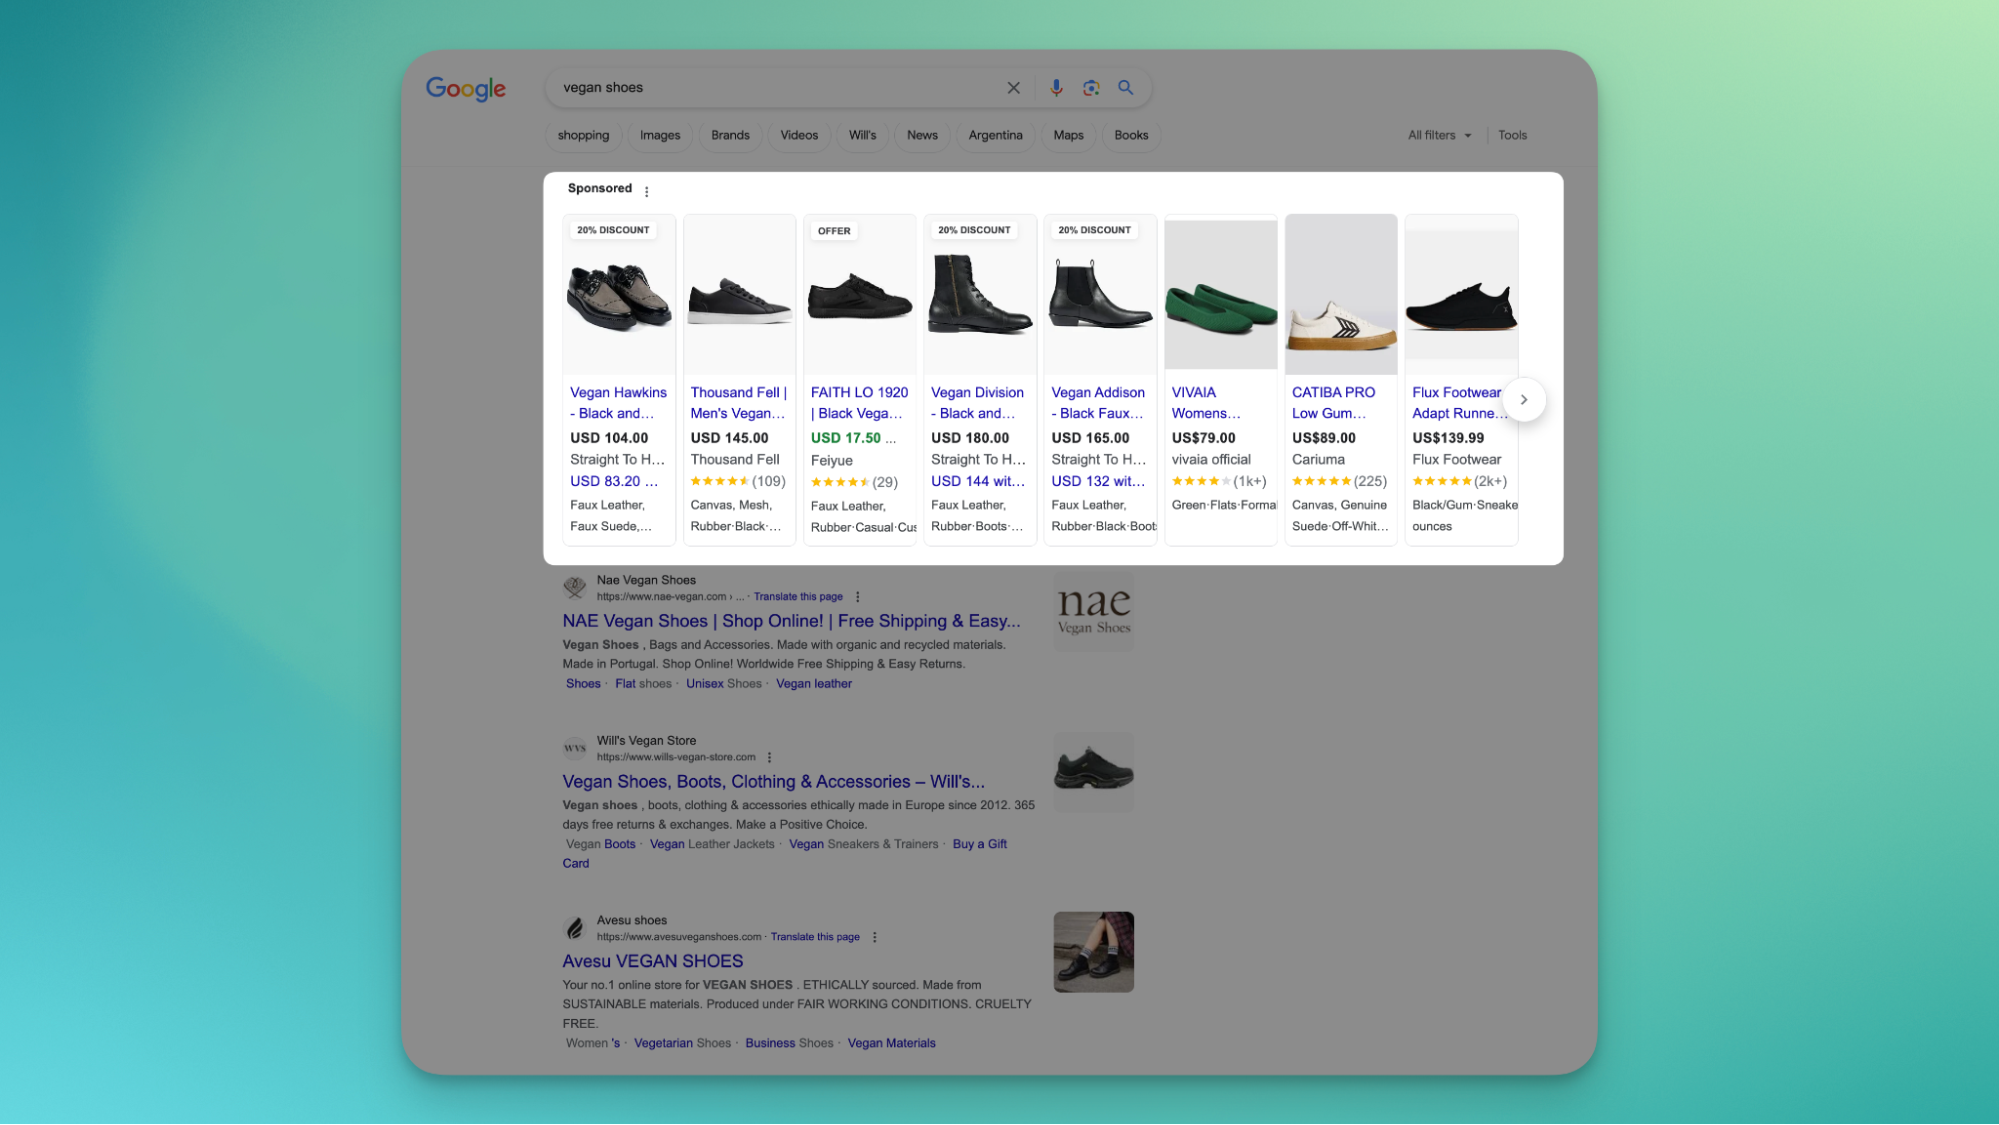This screenshot has width=1999, height=1125.
Task: Open the Sponsored section three-dot menu
Action: pos(647,191)
